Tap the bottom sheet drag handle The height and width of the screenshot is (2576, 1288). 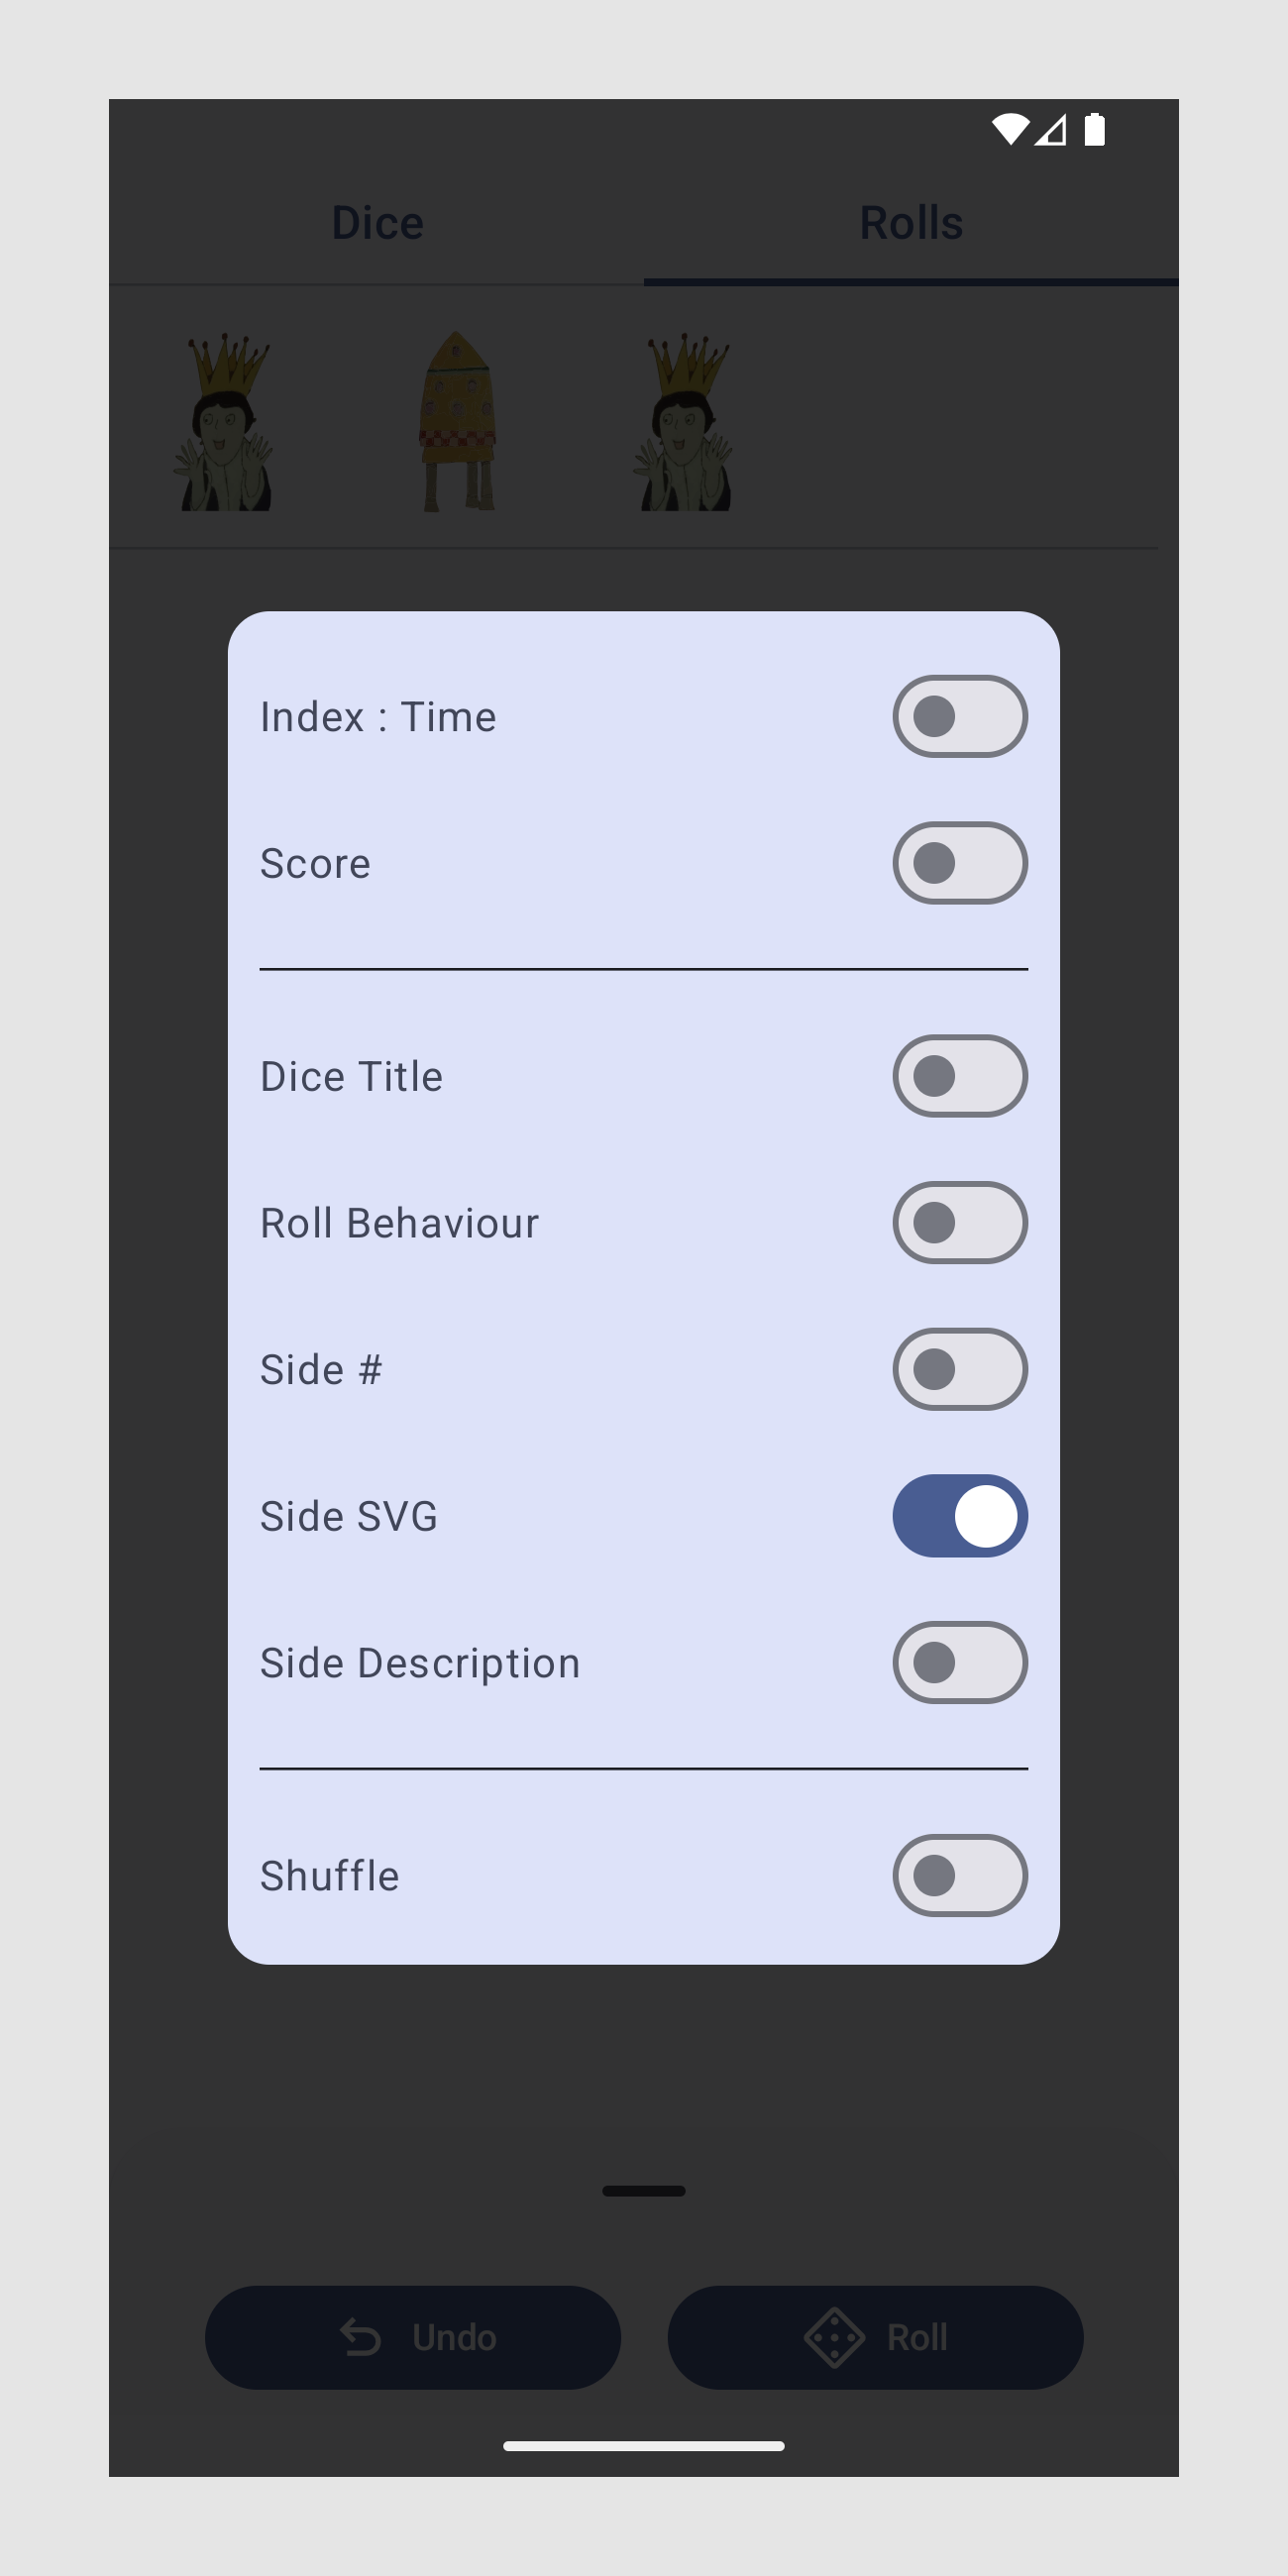[x=643, y=2190]
